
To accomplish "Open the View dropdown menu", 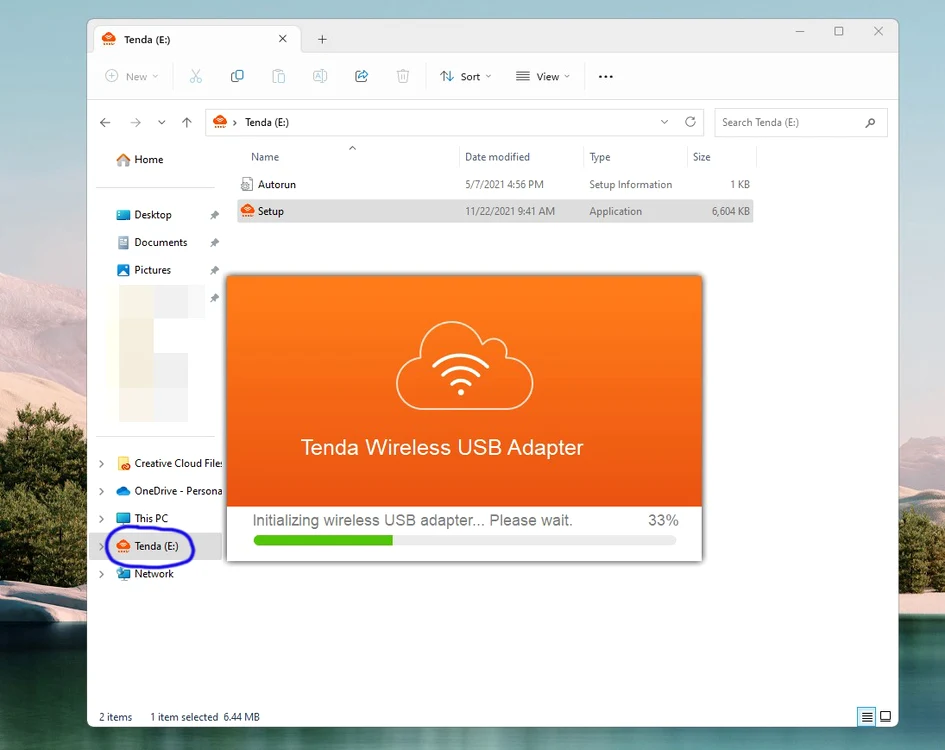I will click(542, 77).
